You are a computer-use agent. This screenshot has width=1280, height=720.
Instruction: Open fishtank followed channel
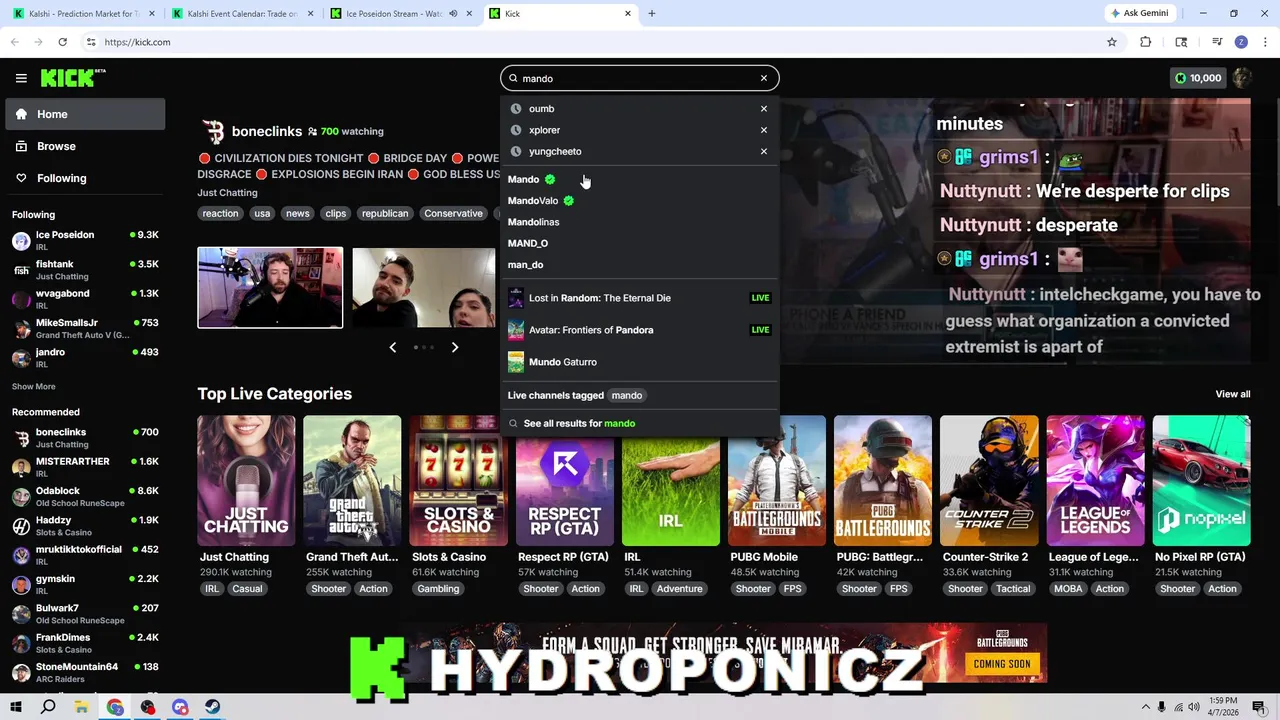coord(86,270)
